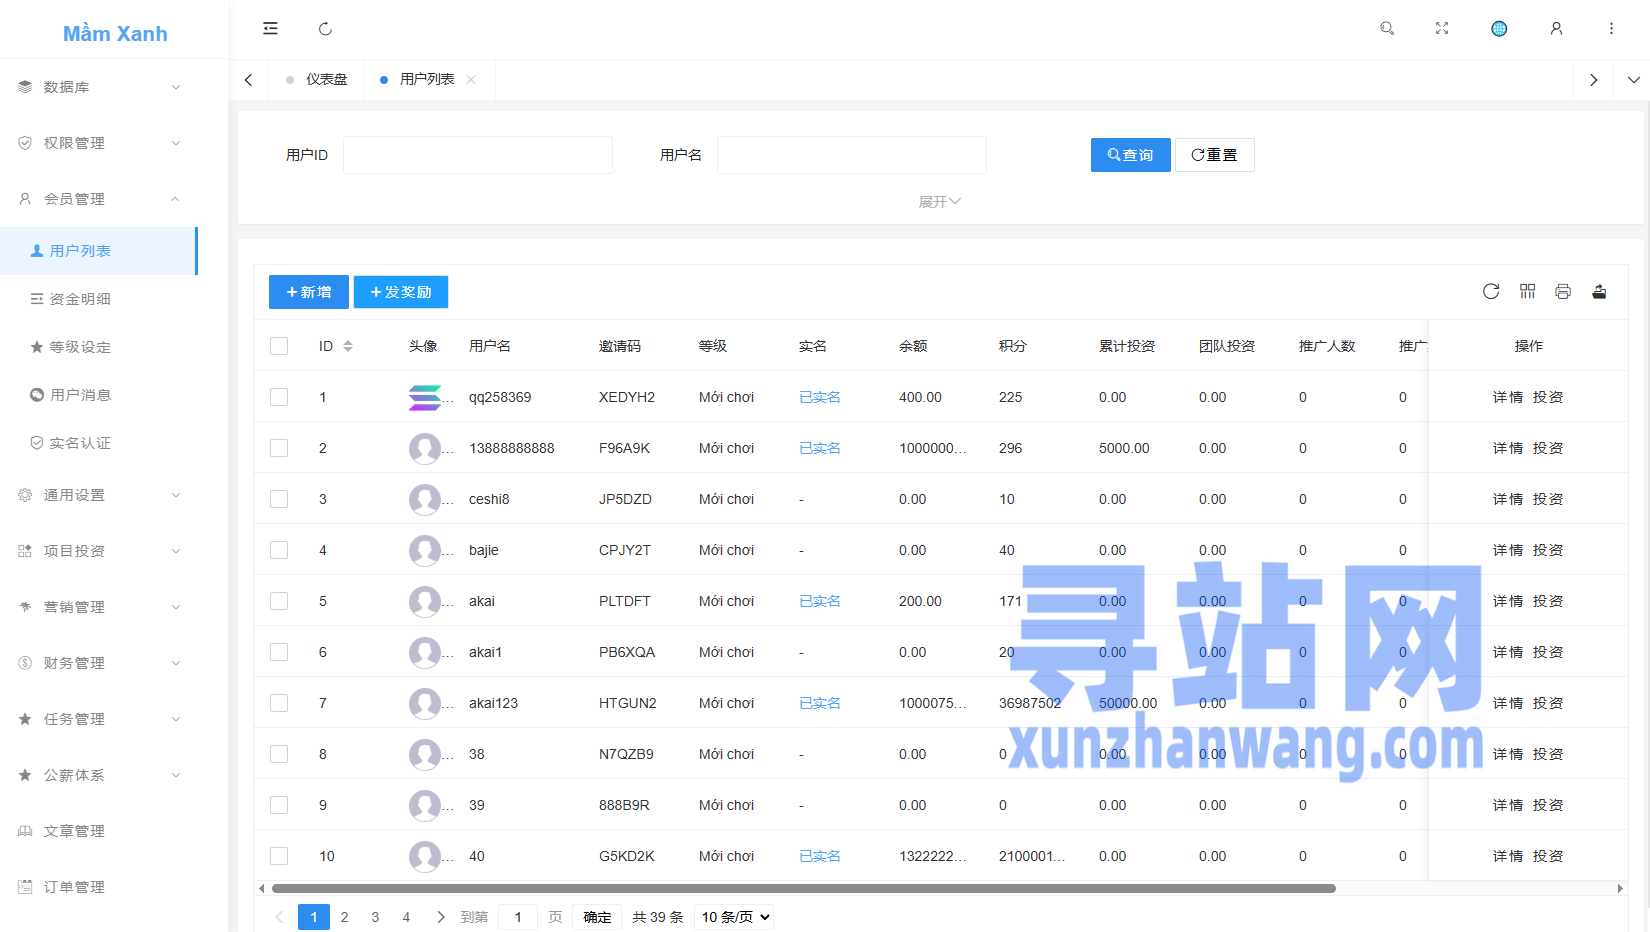Open the user profile icon

click(x=1556, y=29)
